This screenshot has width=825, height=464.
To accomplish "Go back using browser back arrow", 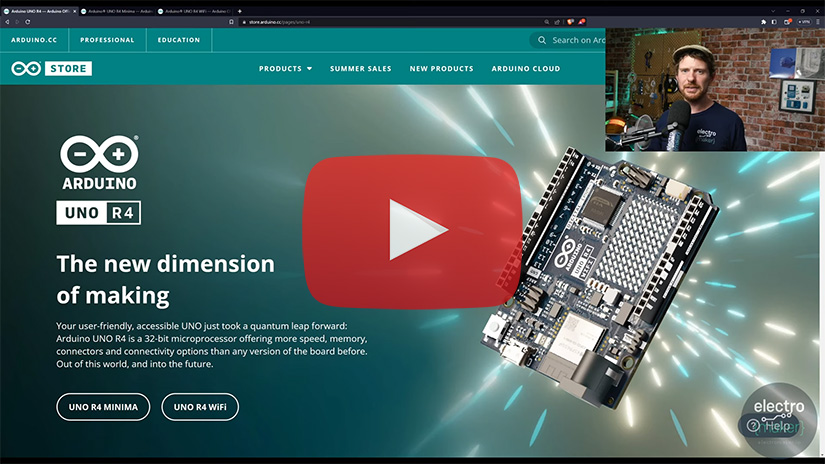I will tap(7, 22).
